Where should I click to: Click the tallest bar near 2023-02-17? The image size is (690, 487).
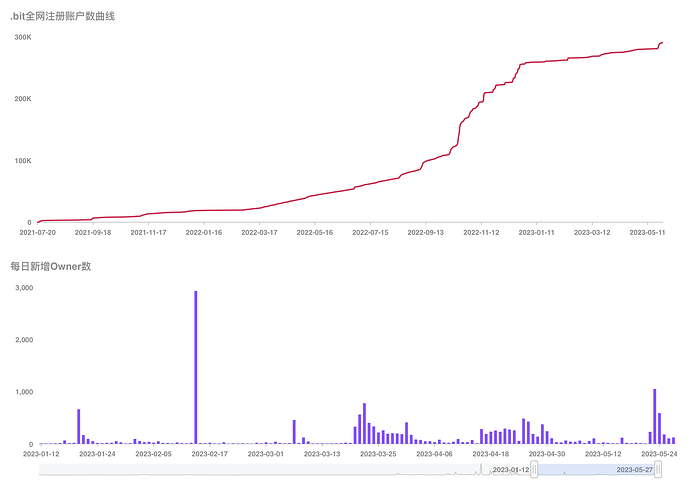pos(196,367)
